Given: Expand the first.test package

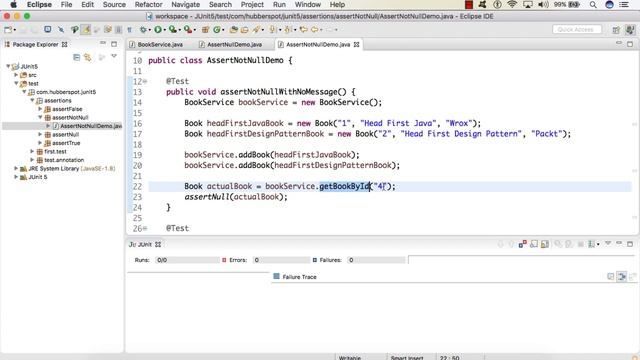Looking at the screenshot, I should [x=32, y=151].
